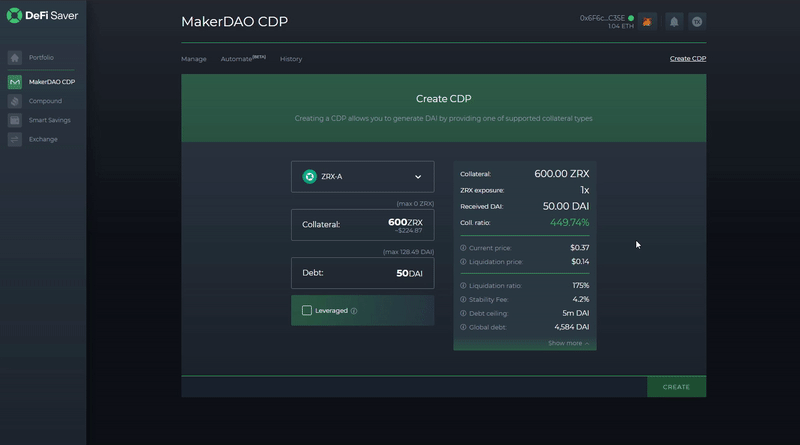800x445 pixels.
Task: Click the 5m DAI debt ceiling value
Action: (x=576, y=313)
